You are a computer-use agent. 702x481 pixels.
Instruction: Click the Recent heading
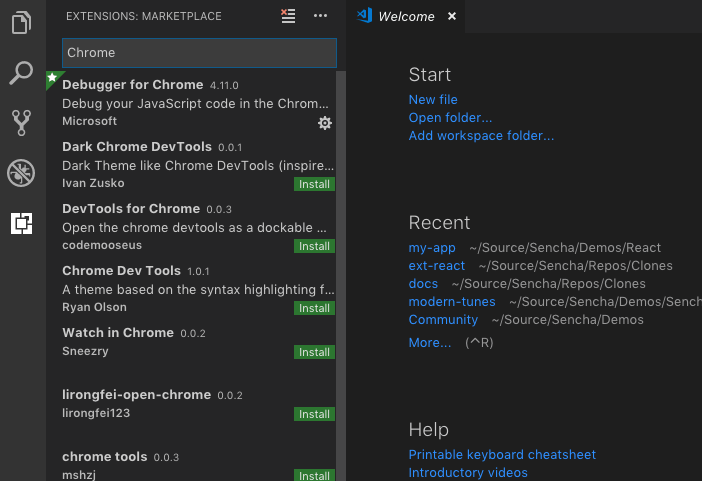click(x=439, y=223)
